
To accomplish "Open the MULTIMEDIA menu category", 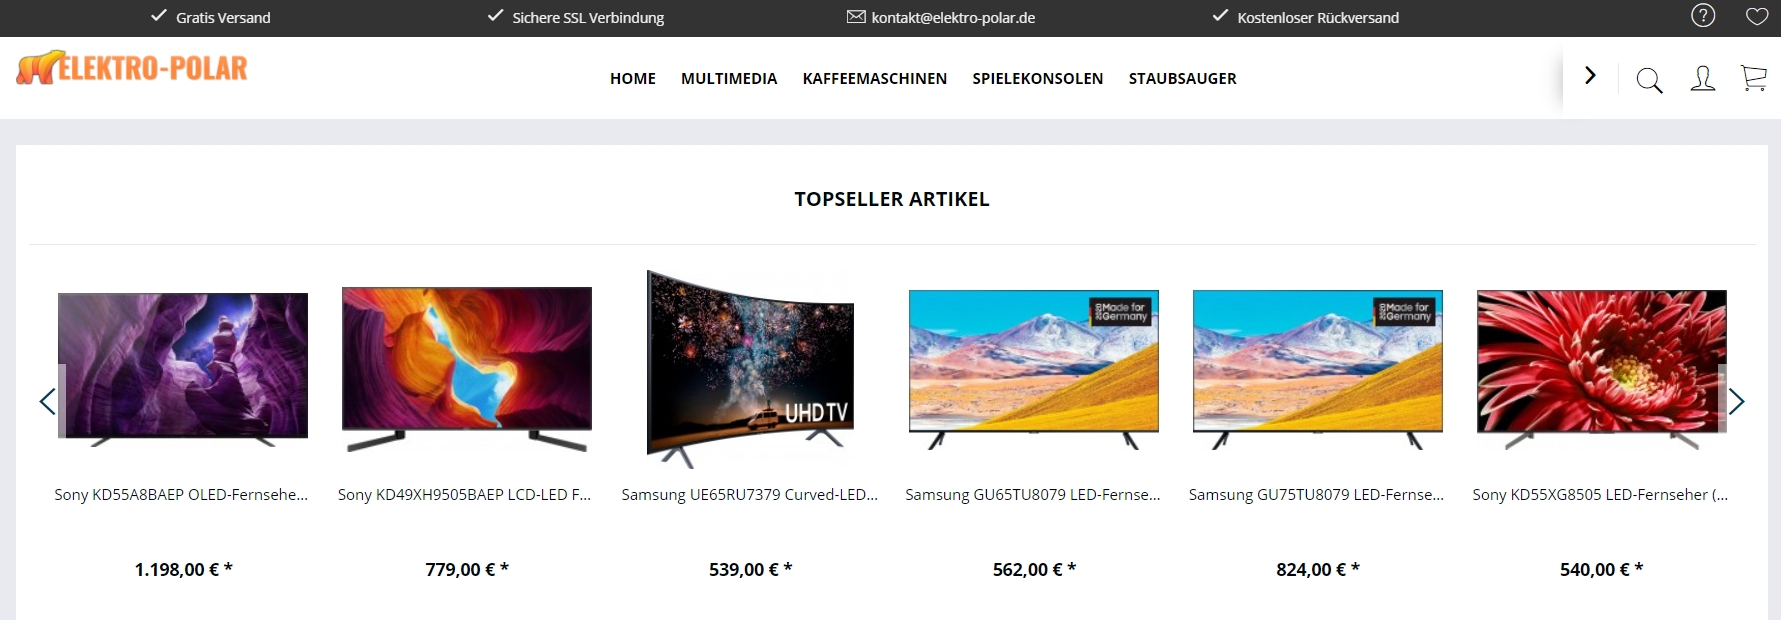I will (x=729, y=79).
